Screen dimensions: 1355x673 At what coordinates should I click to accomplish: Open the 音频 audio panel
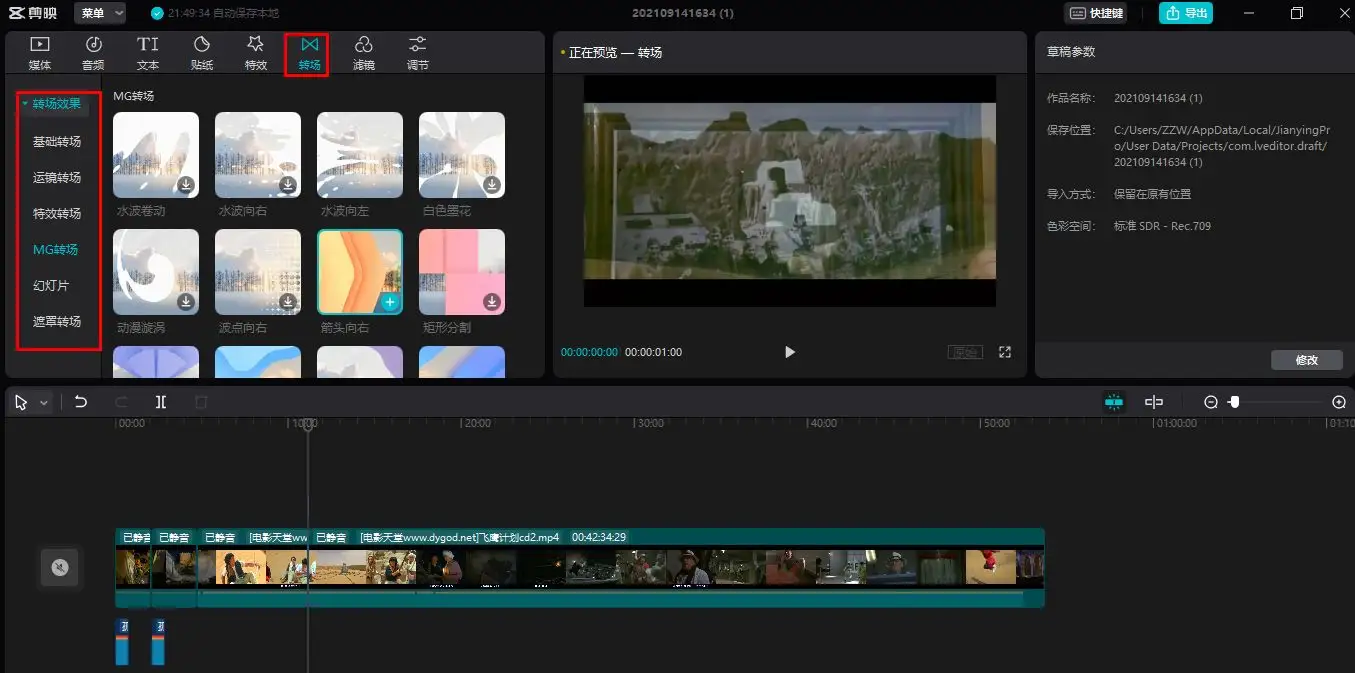click(x=93, y=52)
